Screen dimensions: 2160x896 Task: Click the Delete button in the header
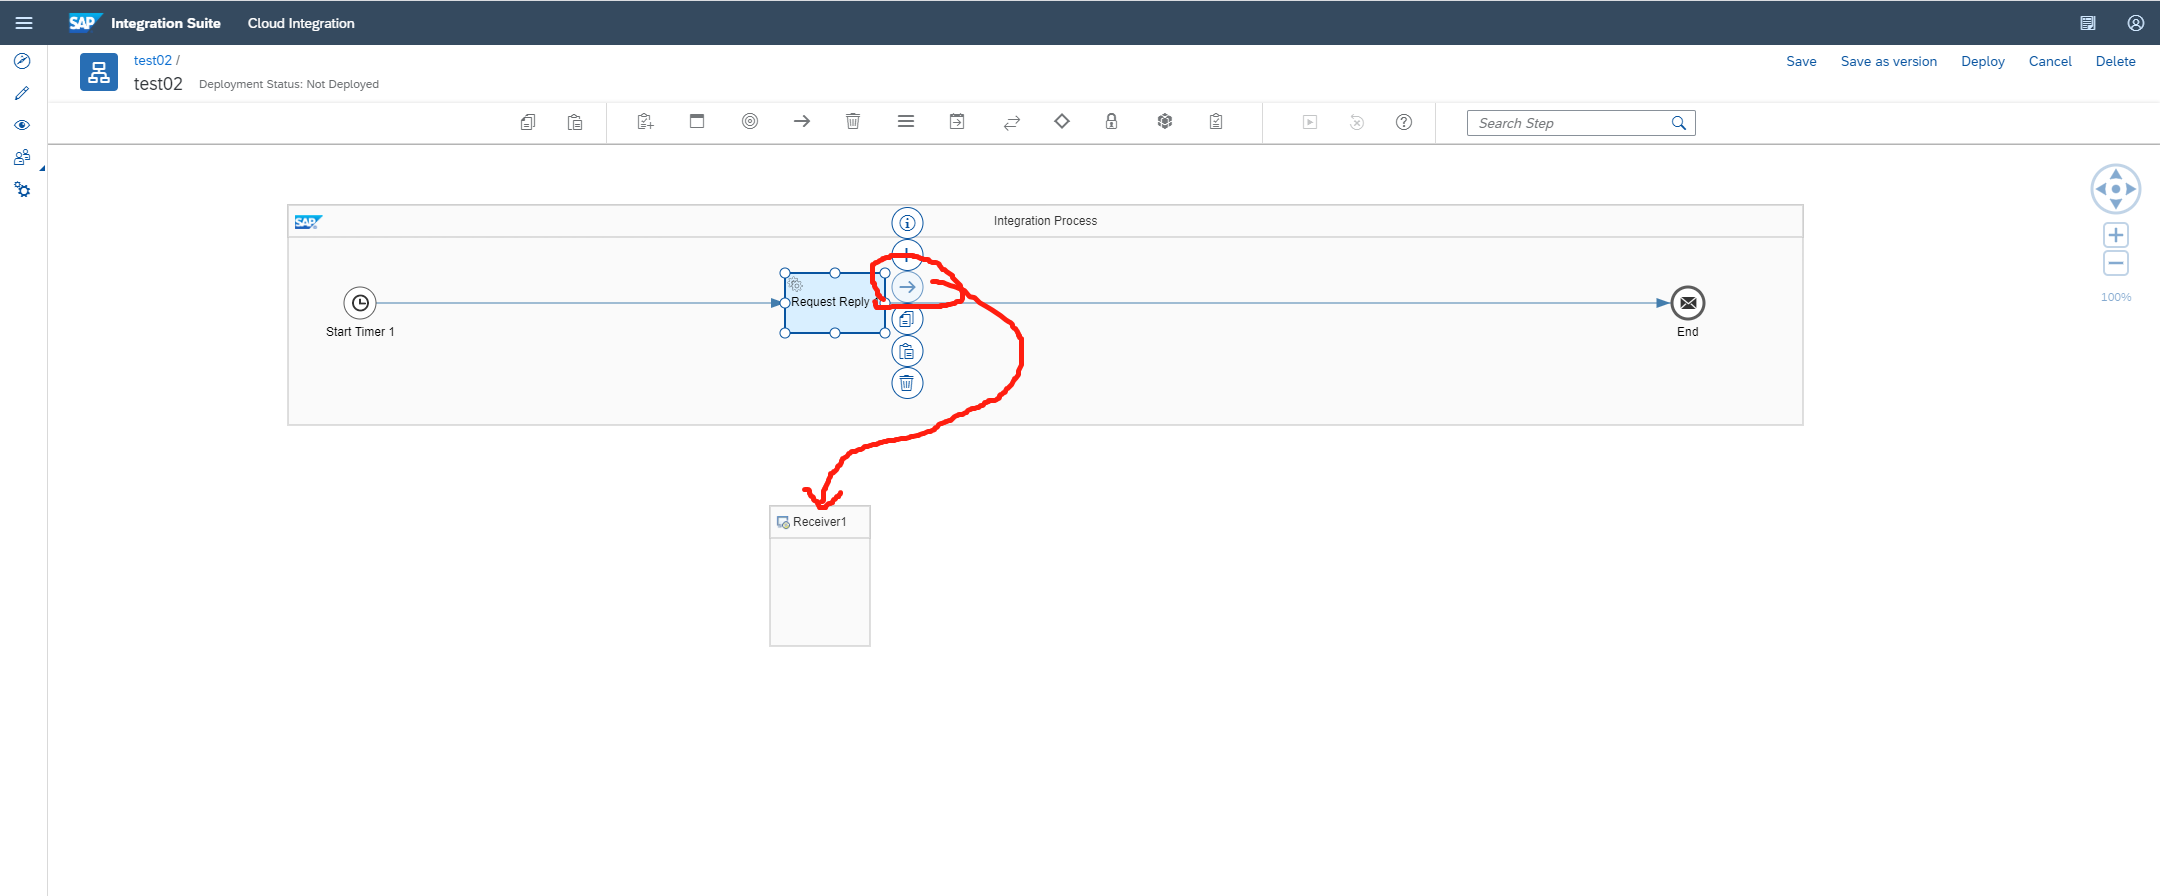point(2116,61)
